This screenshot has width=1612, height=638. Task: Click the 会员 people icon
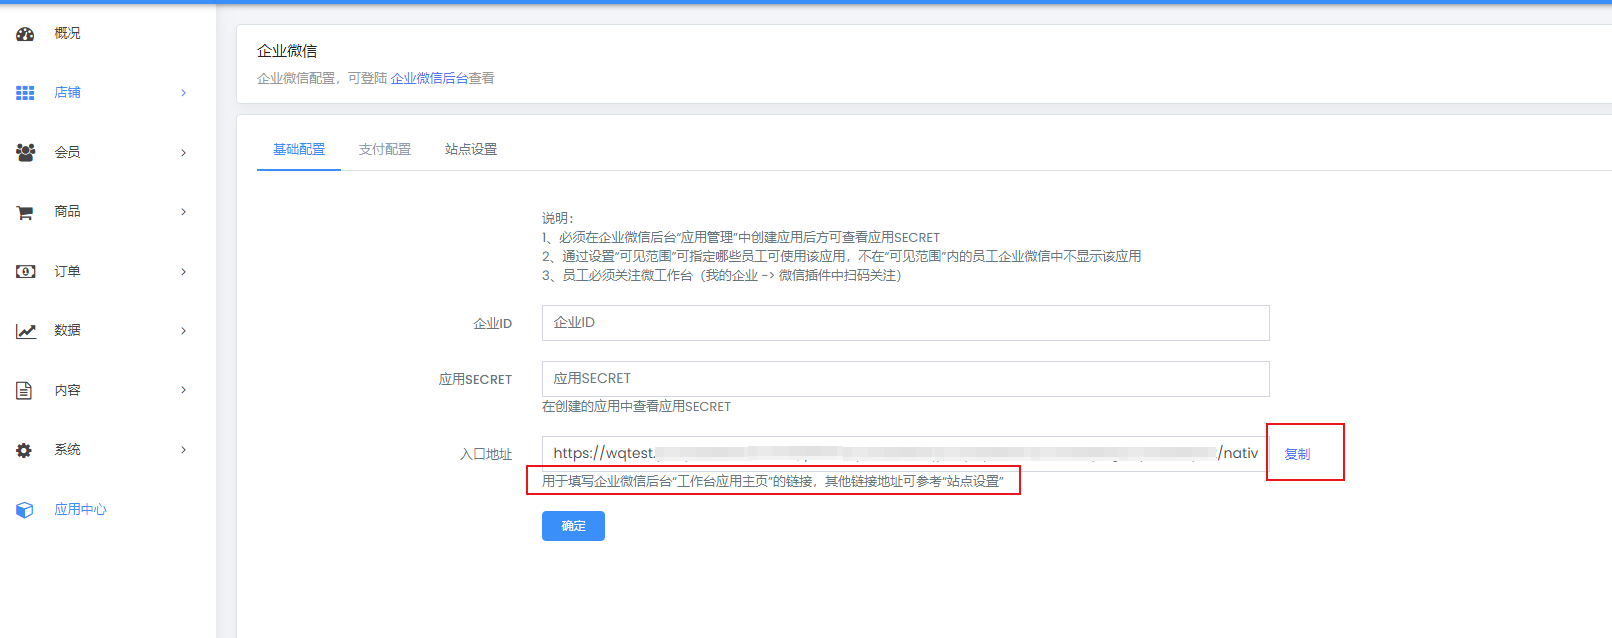pos(25,152)
